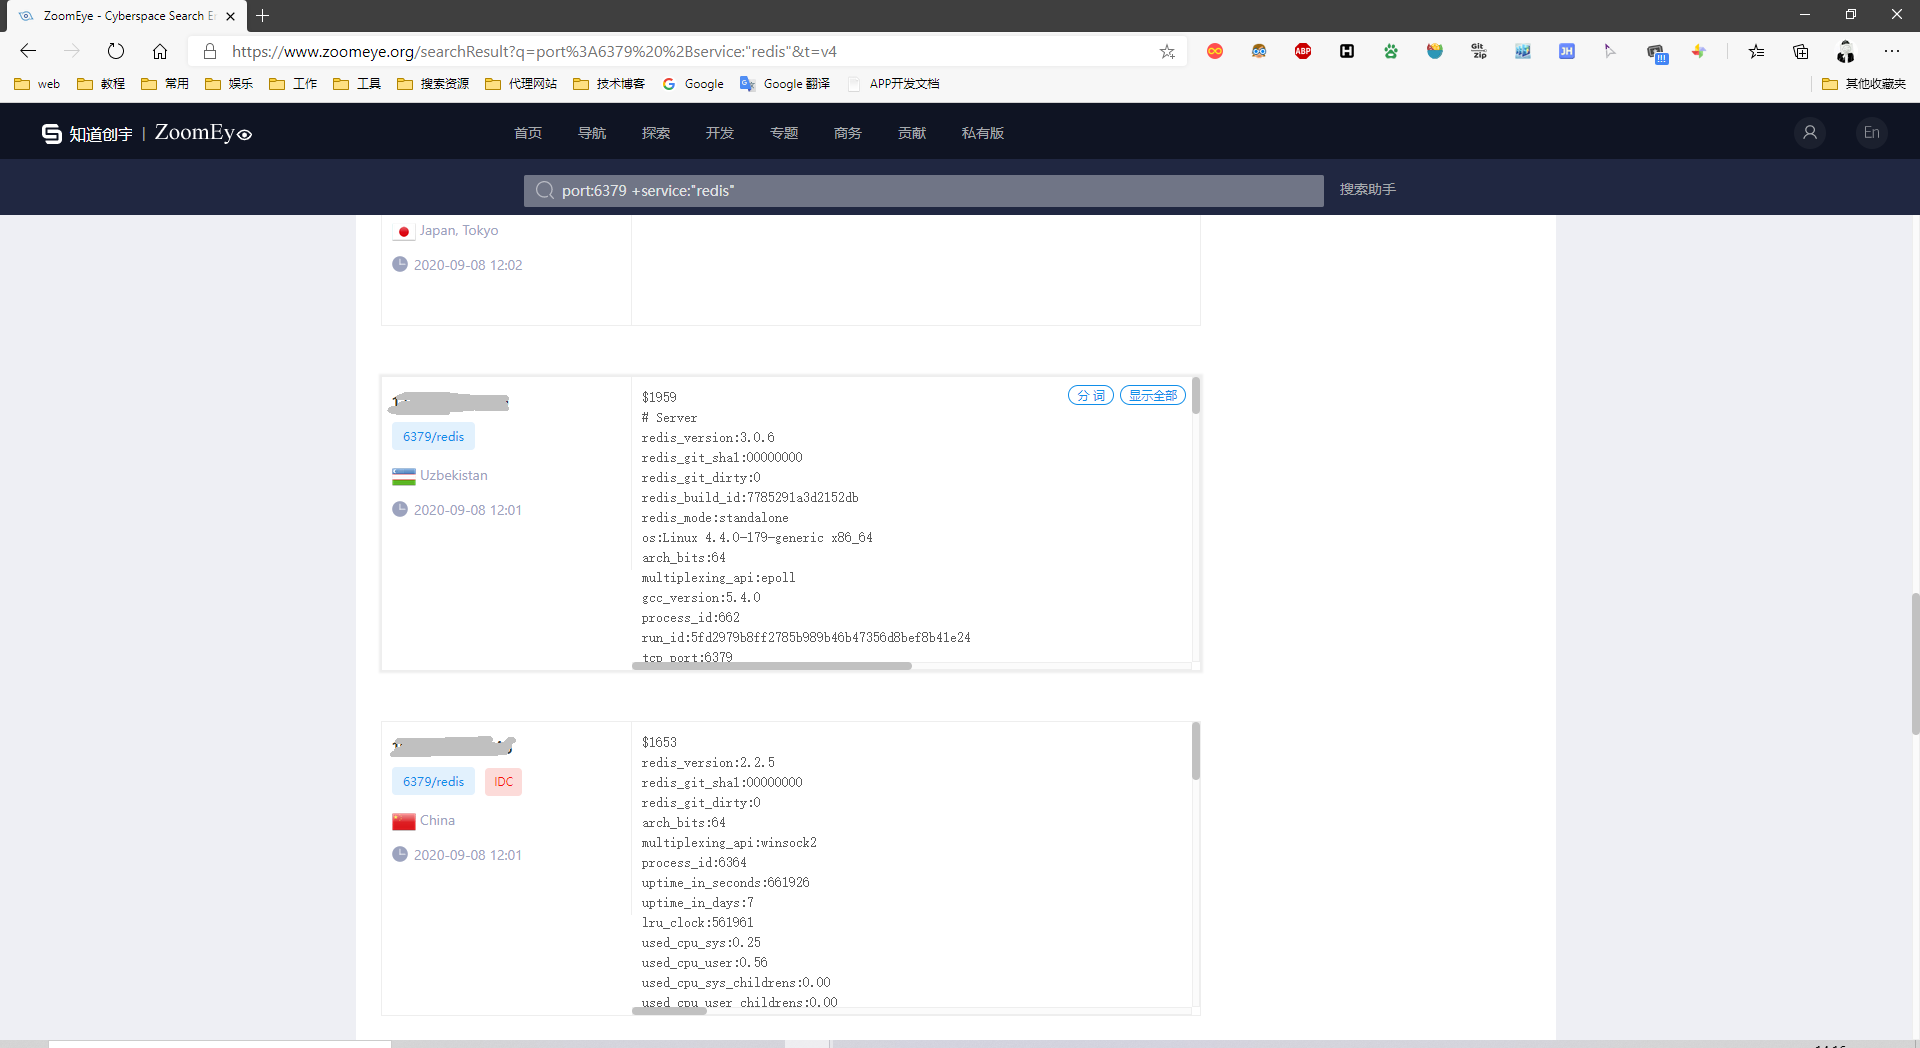
Task: Open the web bookmarks folder
Action: pos(37,84)
